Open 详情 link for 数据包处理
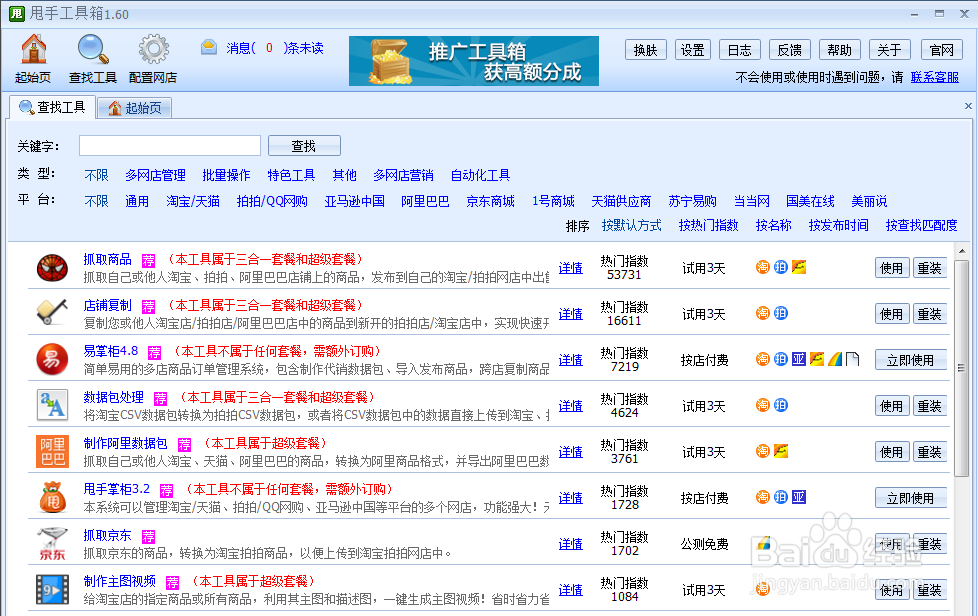 pyautogui.click(x=571, y=407)
